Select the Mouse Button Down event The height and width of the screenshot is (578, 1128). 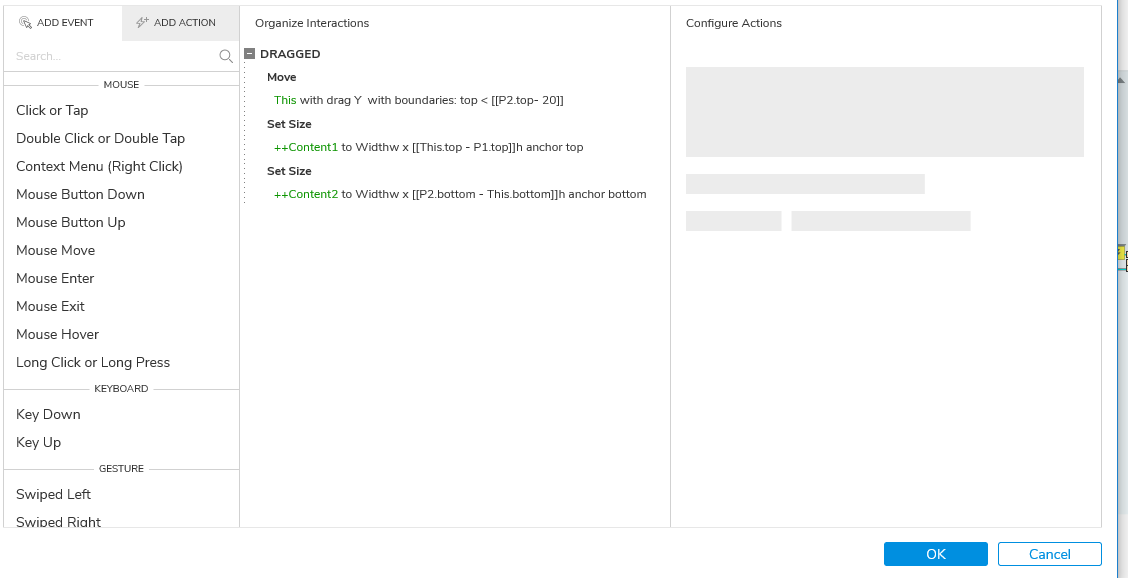[80, 194]
